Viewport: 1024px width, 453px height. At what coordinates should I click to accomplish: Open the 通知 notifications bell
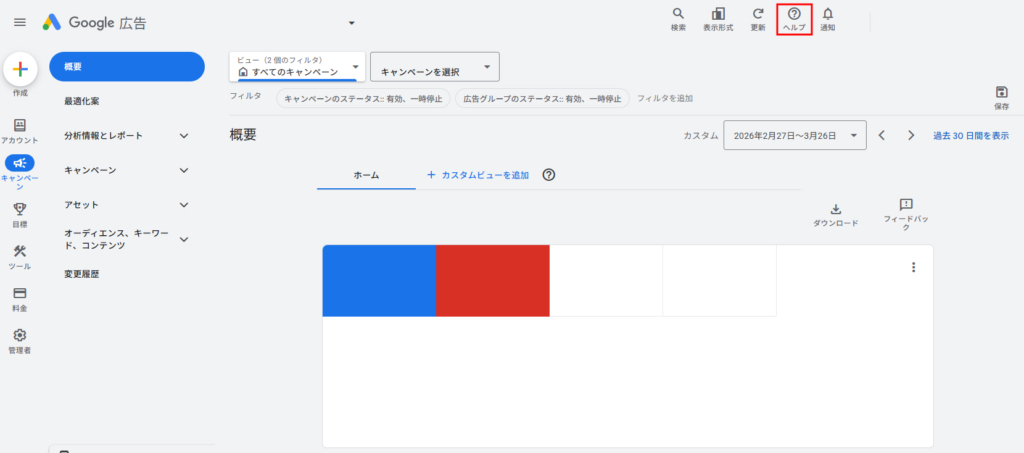tap(827, 15)
